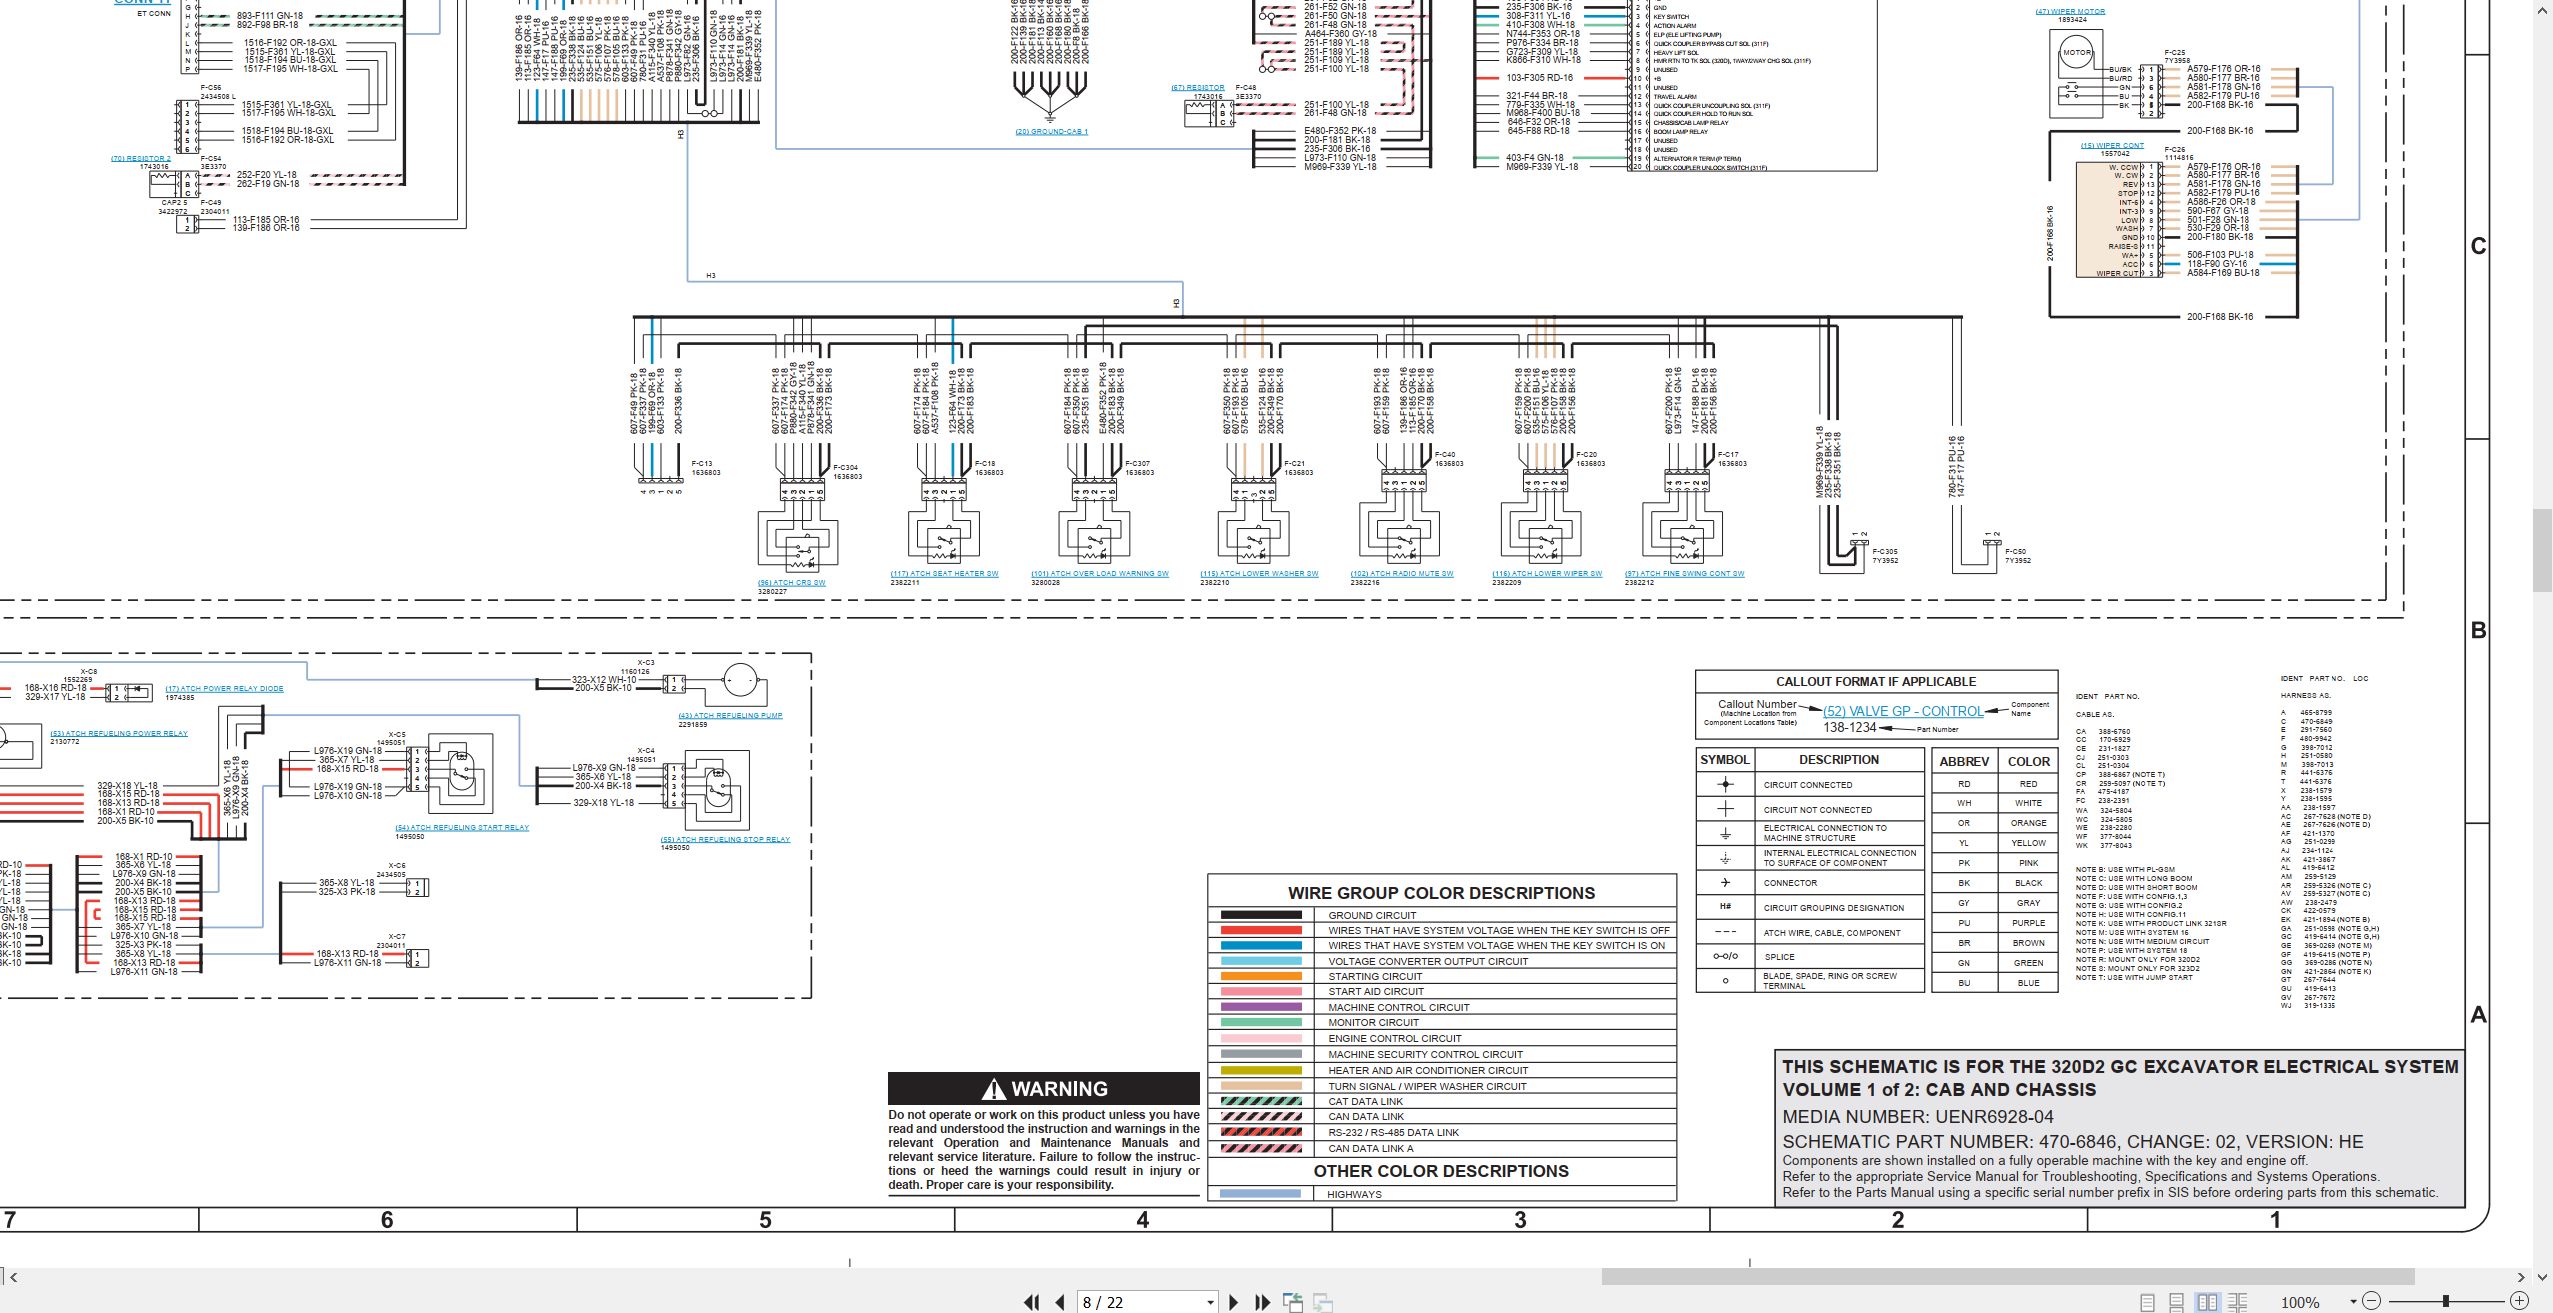The height and width of the screenshot is (1313, 2553).
Task: Click the zoom slider handle
Action: [x=2446, y=1301]
